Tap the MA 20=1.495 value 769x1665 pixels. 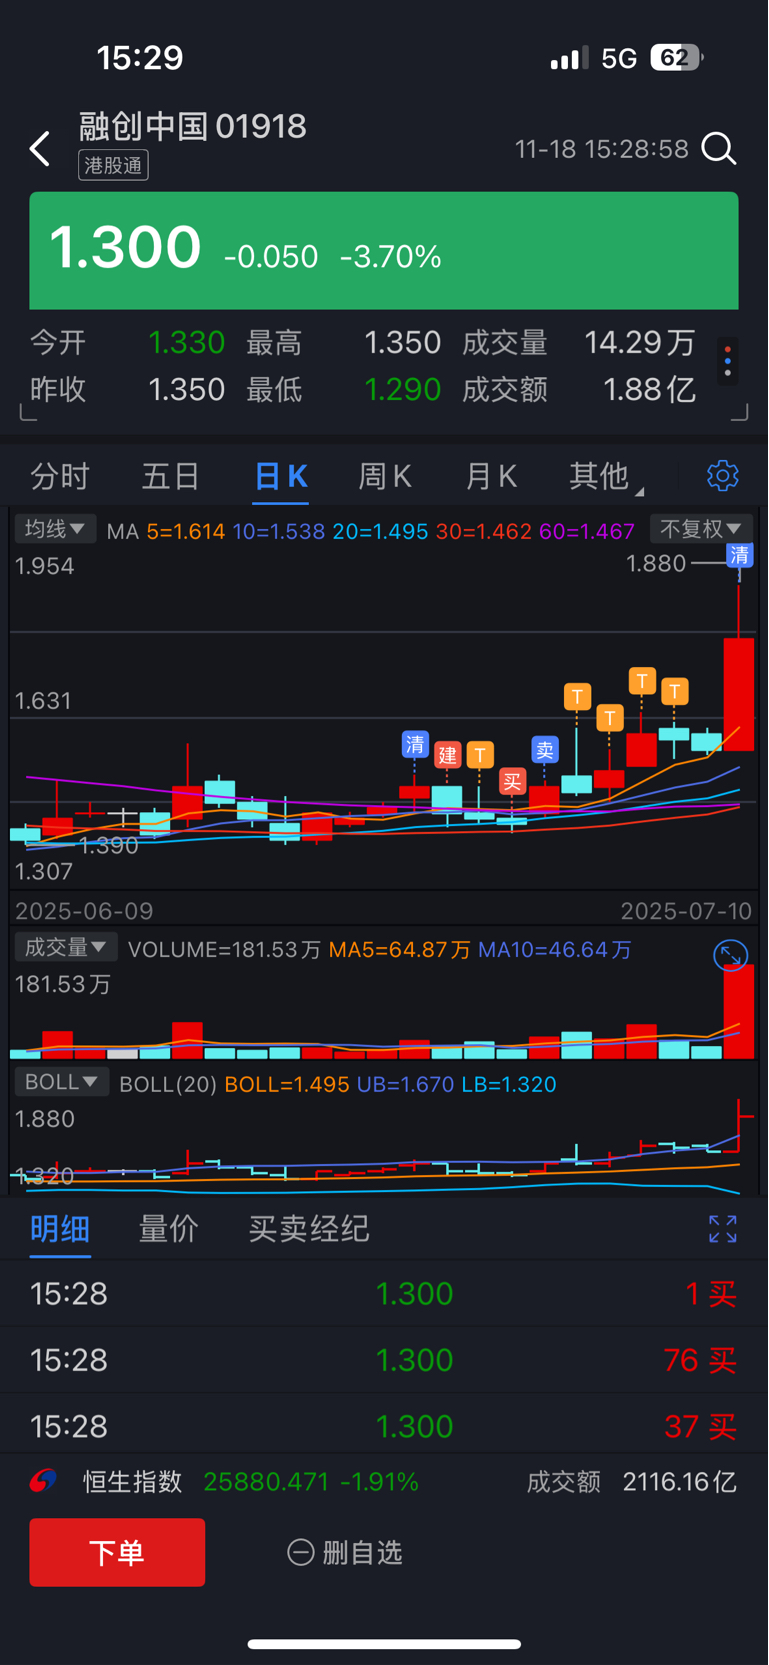381,531
